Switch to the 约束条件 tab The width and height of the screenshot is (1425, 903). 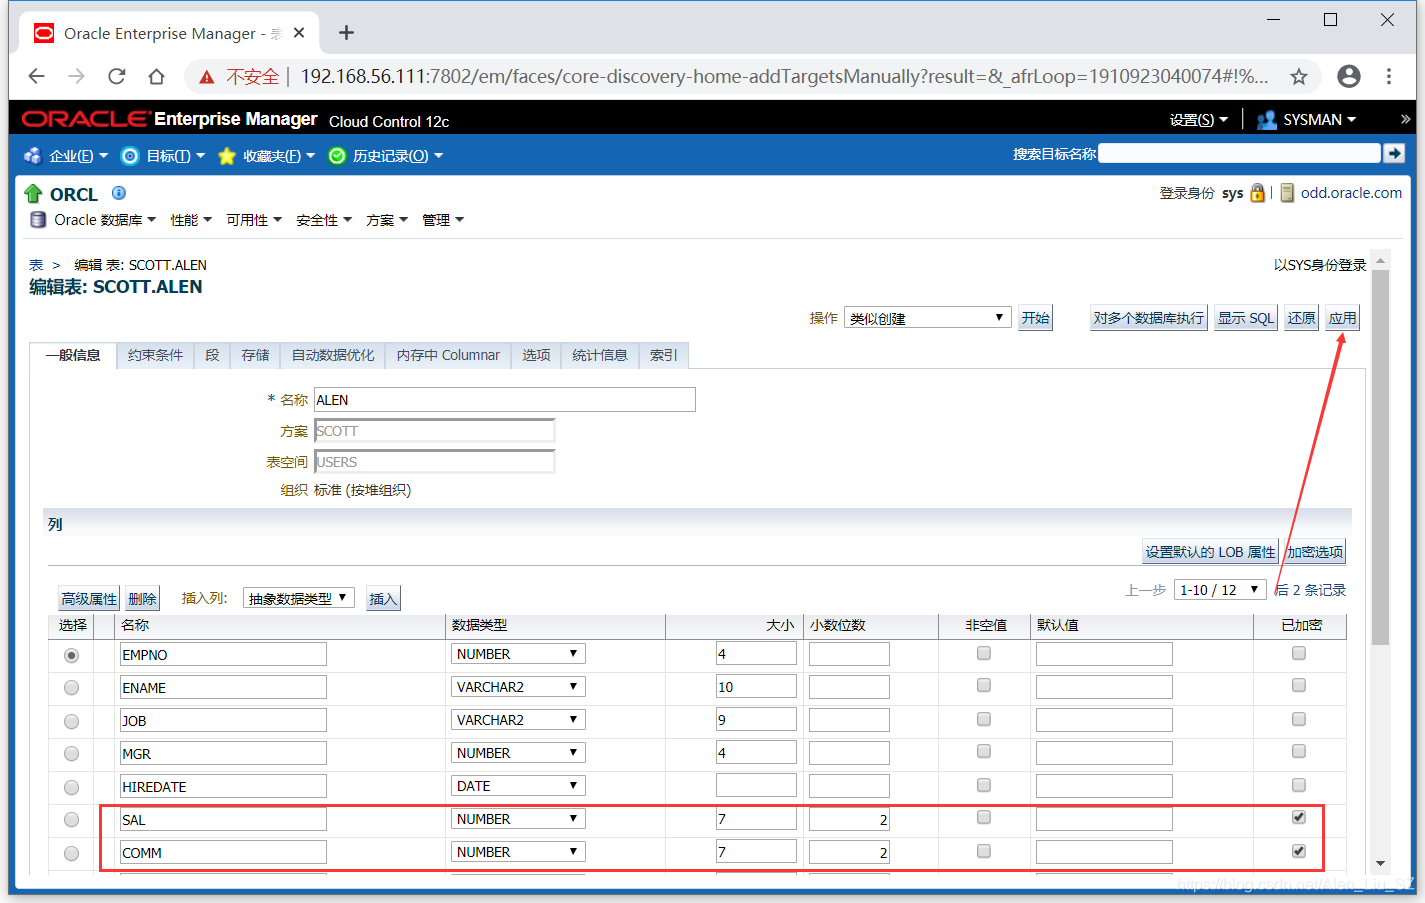click(155, 355)
